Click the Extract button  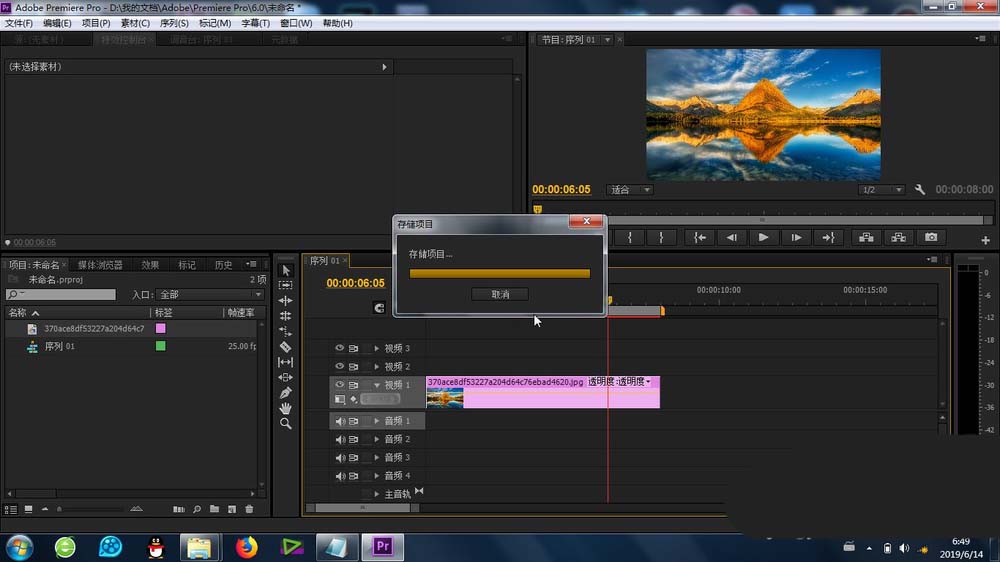tap(899, 237)
